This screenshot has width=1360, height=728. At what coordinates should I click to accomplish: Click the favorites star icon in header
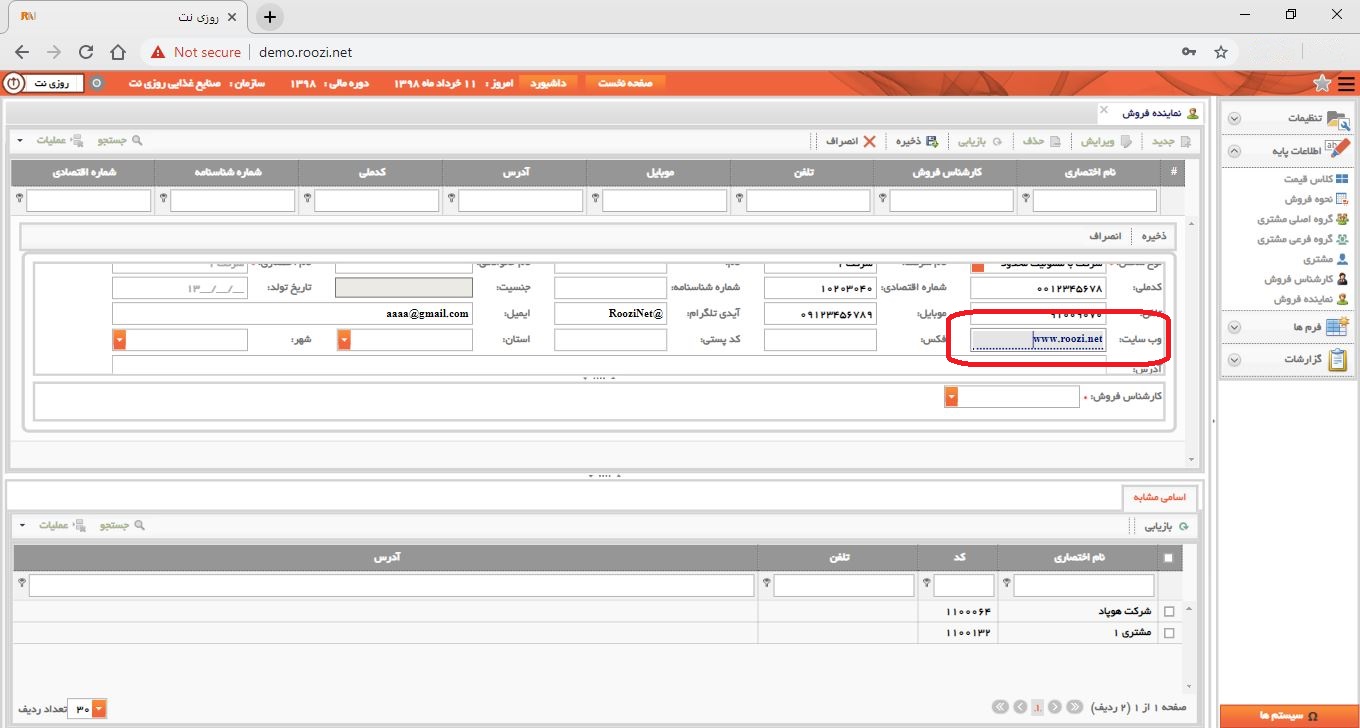point(1322,83)
